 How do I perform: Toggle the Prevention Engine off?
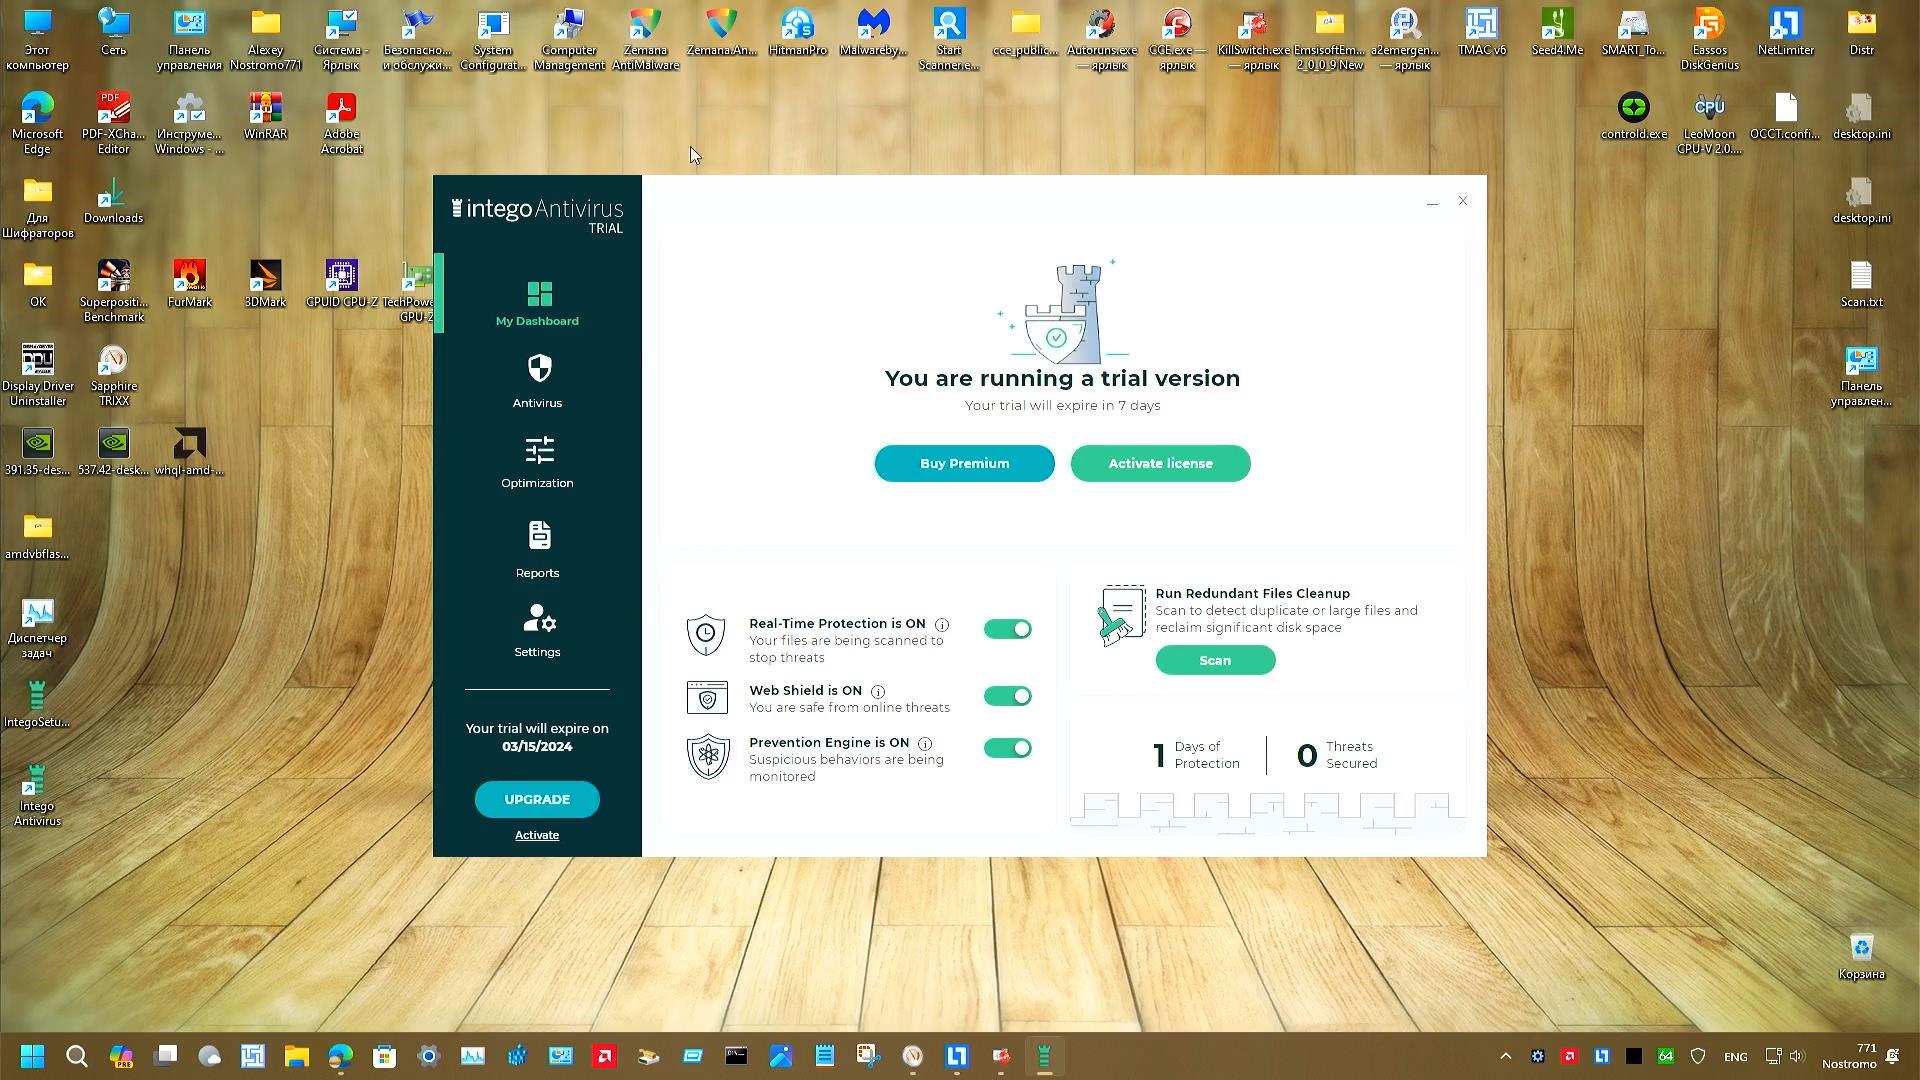[x=1007, y=747]
